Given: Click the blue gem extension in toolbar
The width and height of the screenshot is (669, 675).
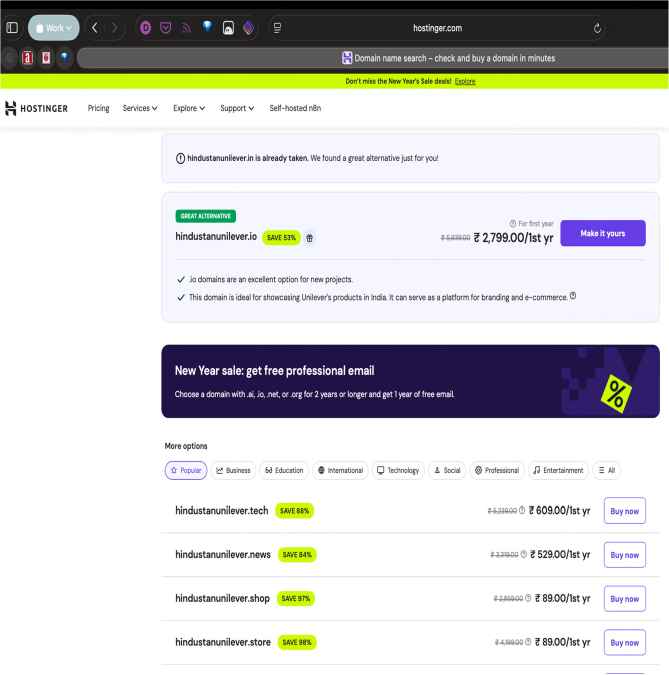Looking at the screenshot, I should [208, 27].
